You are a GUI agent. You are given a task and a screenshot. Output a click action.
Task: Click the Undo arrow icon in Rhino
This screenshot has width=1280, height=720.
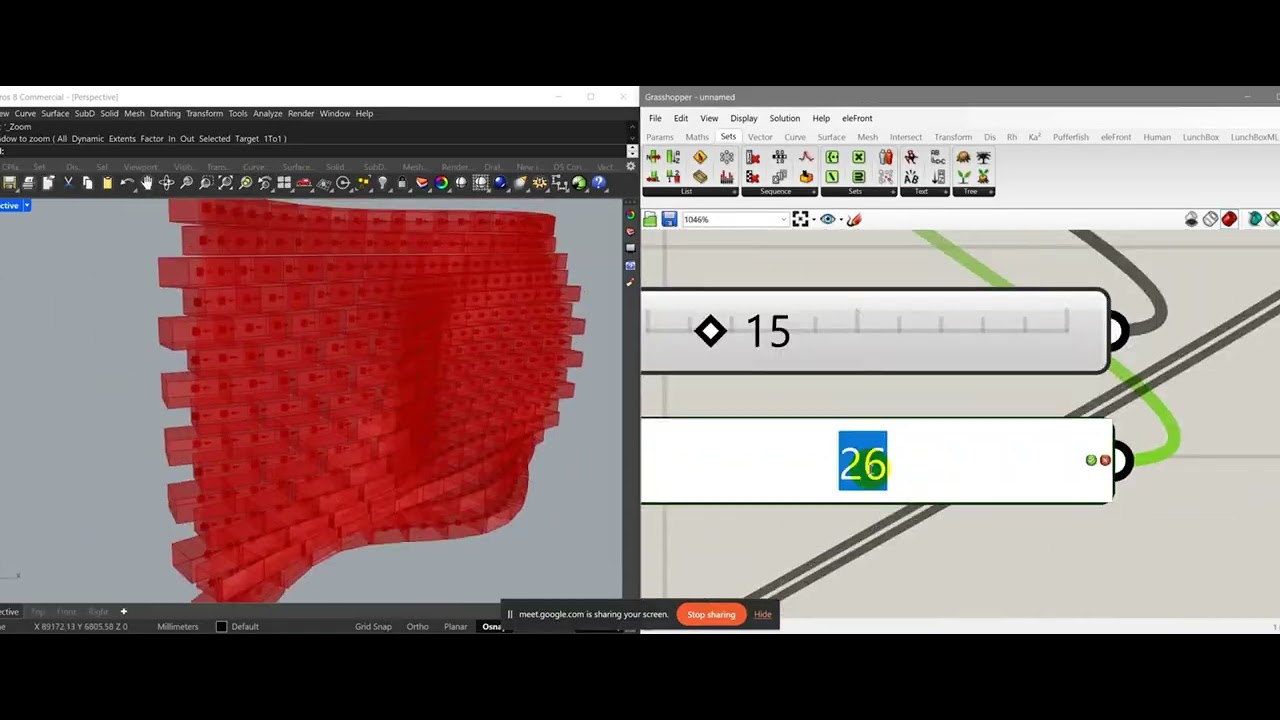click(x=127, y=183)
